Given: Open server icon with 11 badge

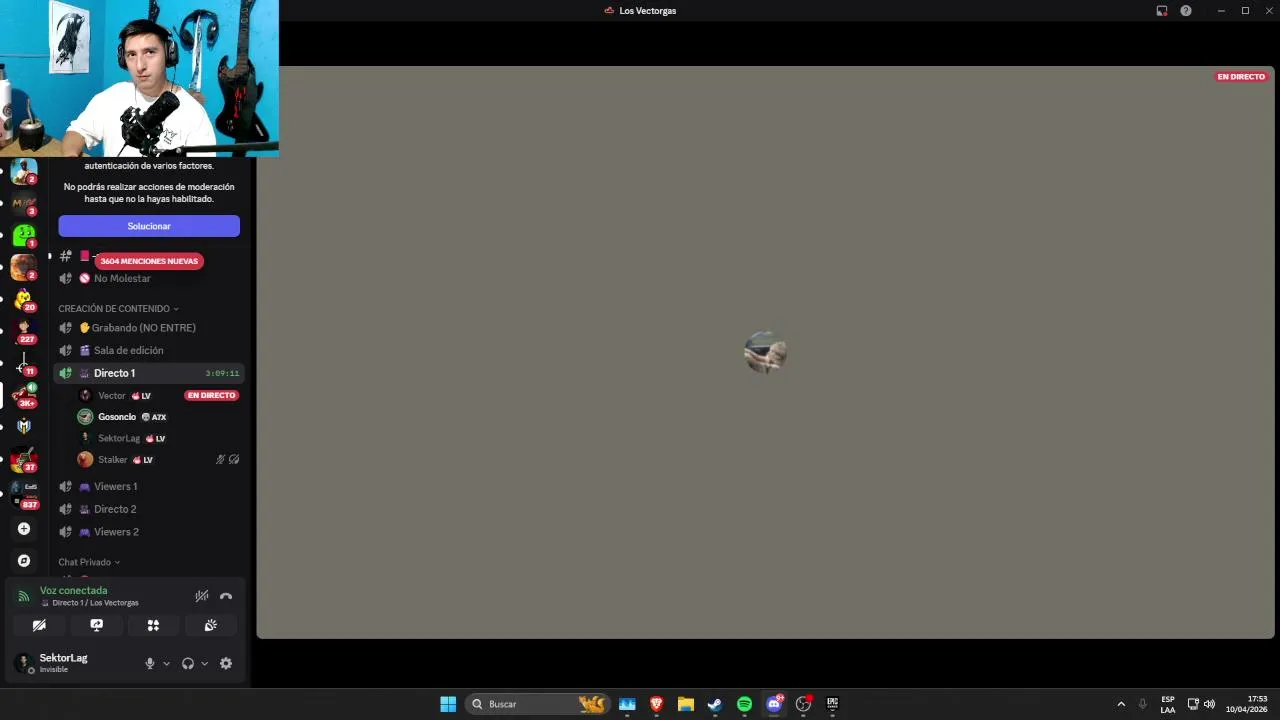Looking at the screenshot, I should point(24,363).
